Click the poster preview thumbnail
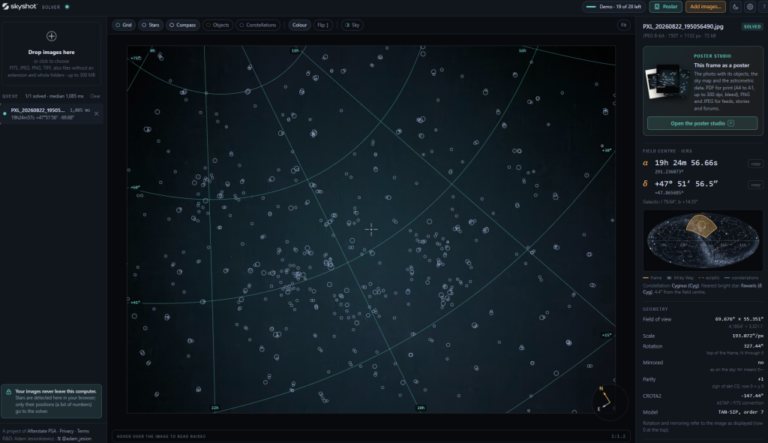 [667, 82]
